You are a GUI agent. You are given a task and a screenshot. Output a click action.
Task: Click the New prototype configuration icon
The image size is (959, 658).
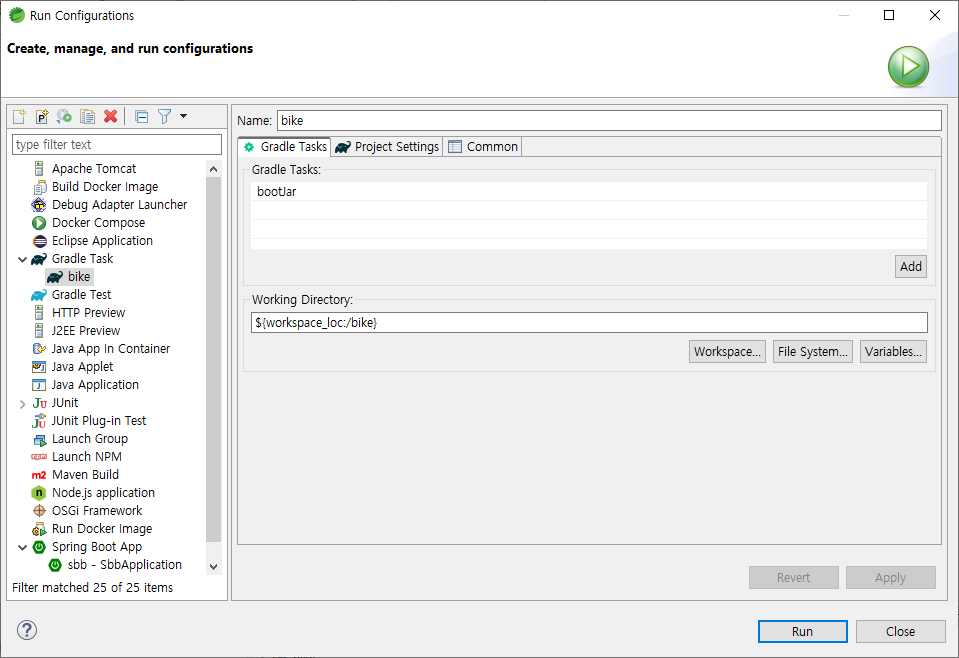tap(42, 116)
